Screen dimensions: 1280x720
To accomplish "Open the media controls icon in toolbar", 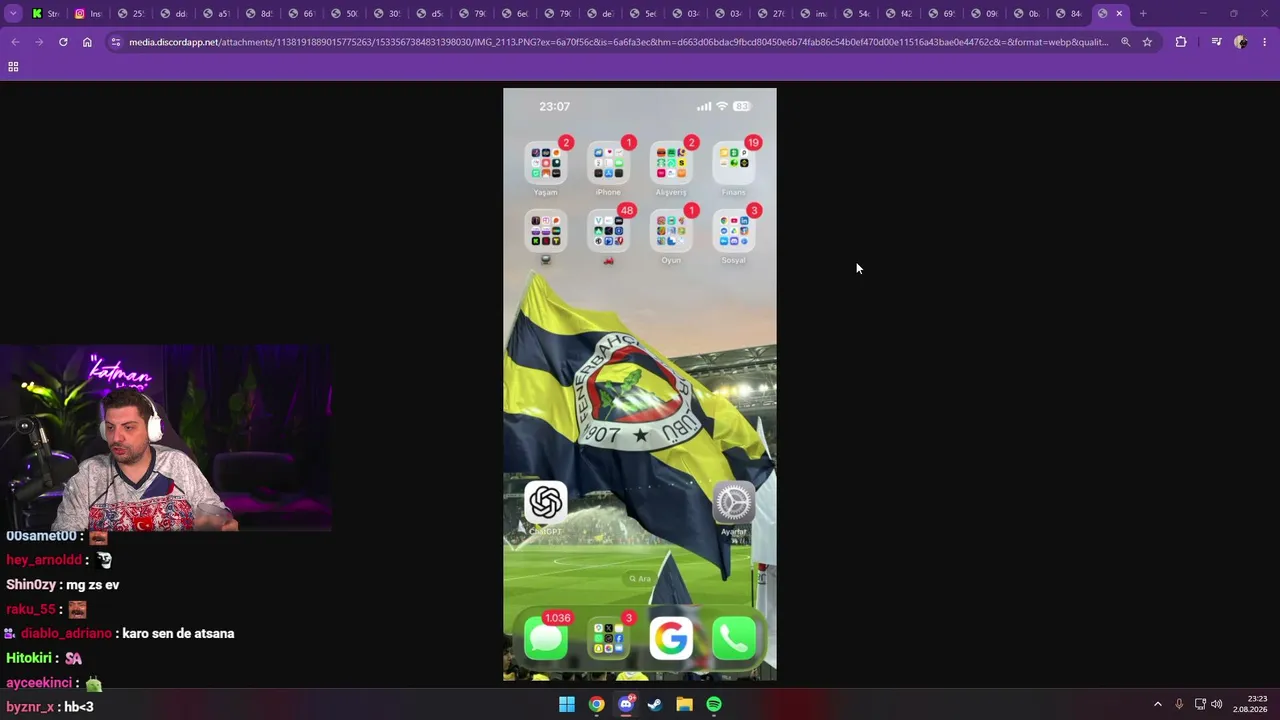I will click(x=1216, y=42).
